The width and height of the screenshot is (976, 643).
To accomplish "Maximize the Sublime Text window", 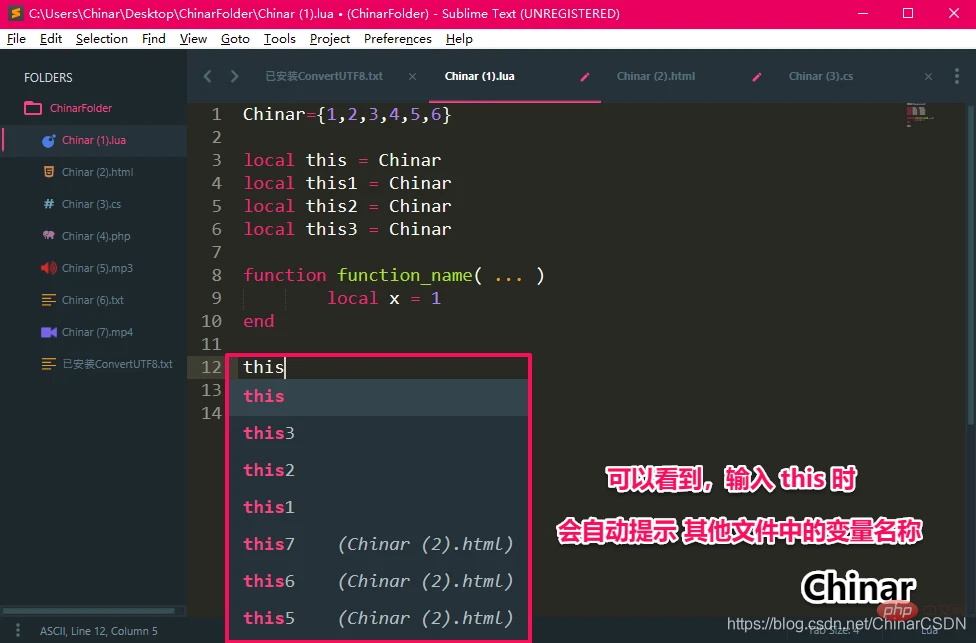I will (x=908, y=13).
